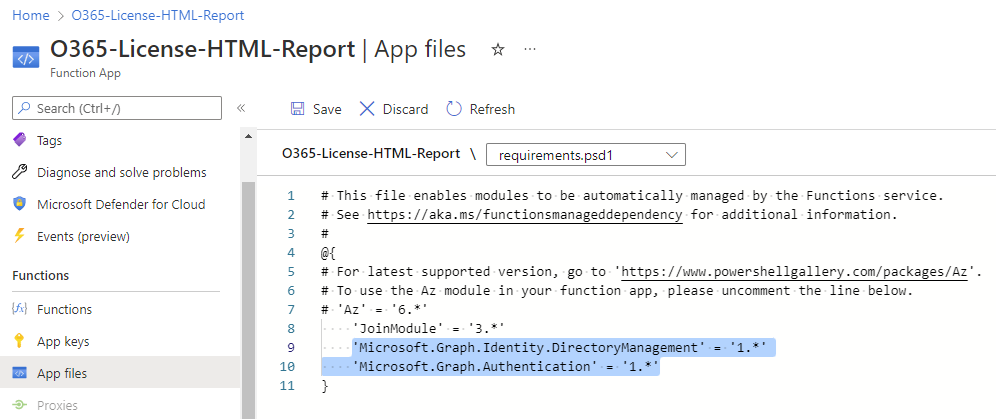Click the Refresh circular arrow icon
The height and width of the screenshot is (419, 996).
pyautogui.click(x=454, y=109)
